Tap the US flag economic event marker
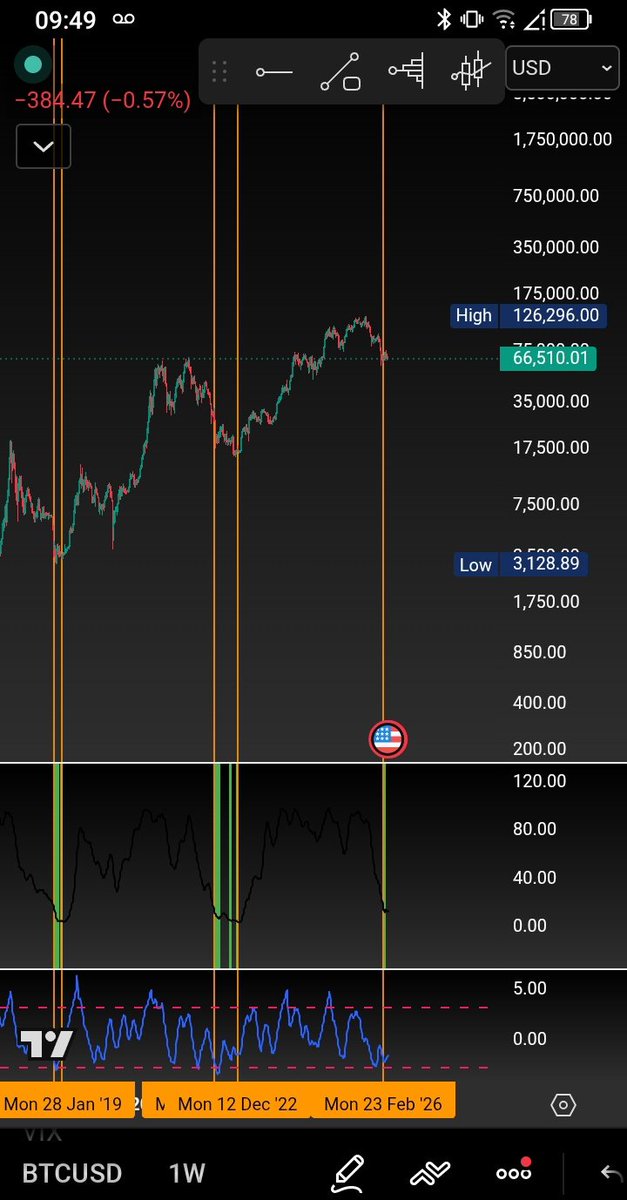Viewport: 627px width, 1200px height. pyautogui.click(x=387, y=739)
